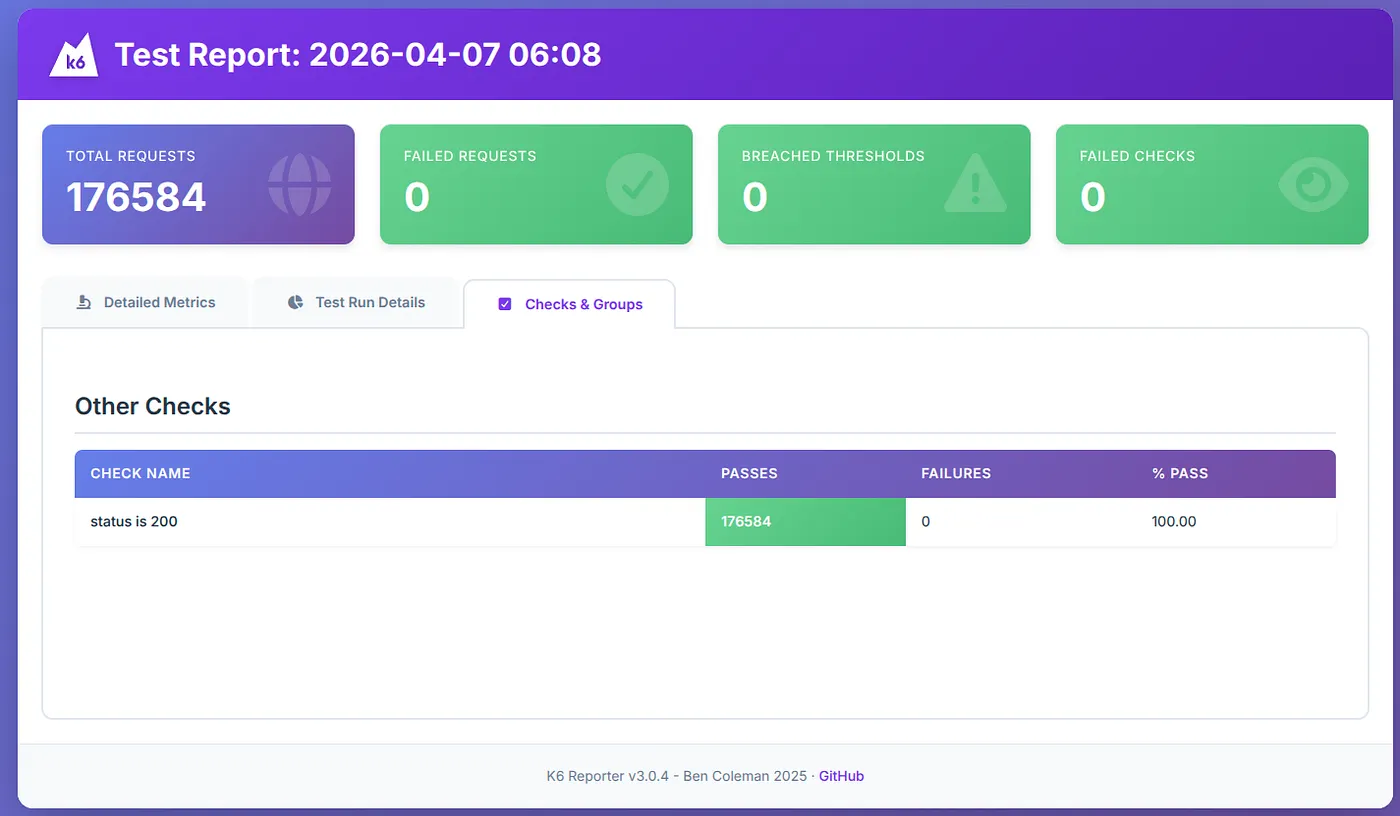Viewport: 1400px width, 816px height.
Task: Click the total requests value 176584
Action: coord(136,197)
